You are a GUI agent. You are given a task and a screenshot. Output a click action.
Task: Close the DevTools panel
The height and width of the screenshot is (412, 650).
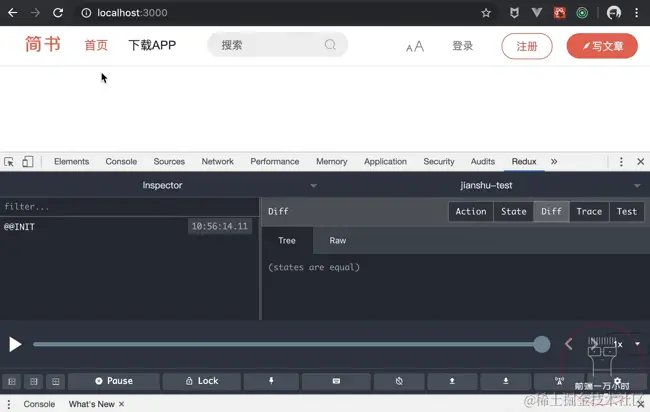640,162
